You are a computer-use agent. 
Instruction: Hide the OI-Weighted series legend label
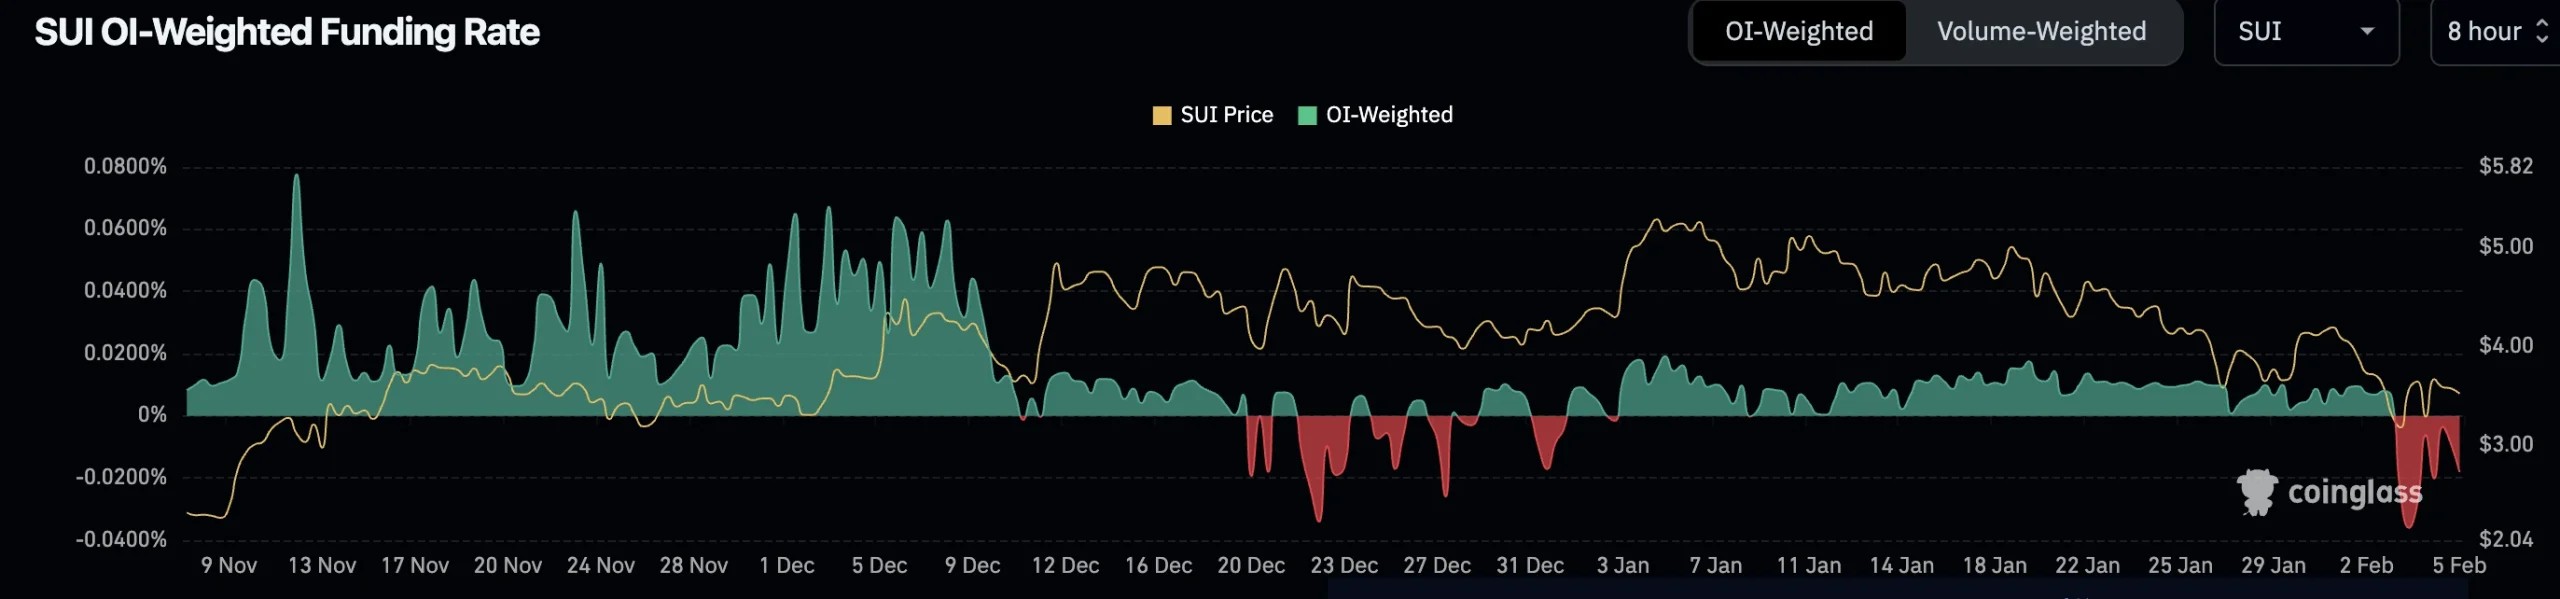[x=1389, y=115]
